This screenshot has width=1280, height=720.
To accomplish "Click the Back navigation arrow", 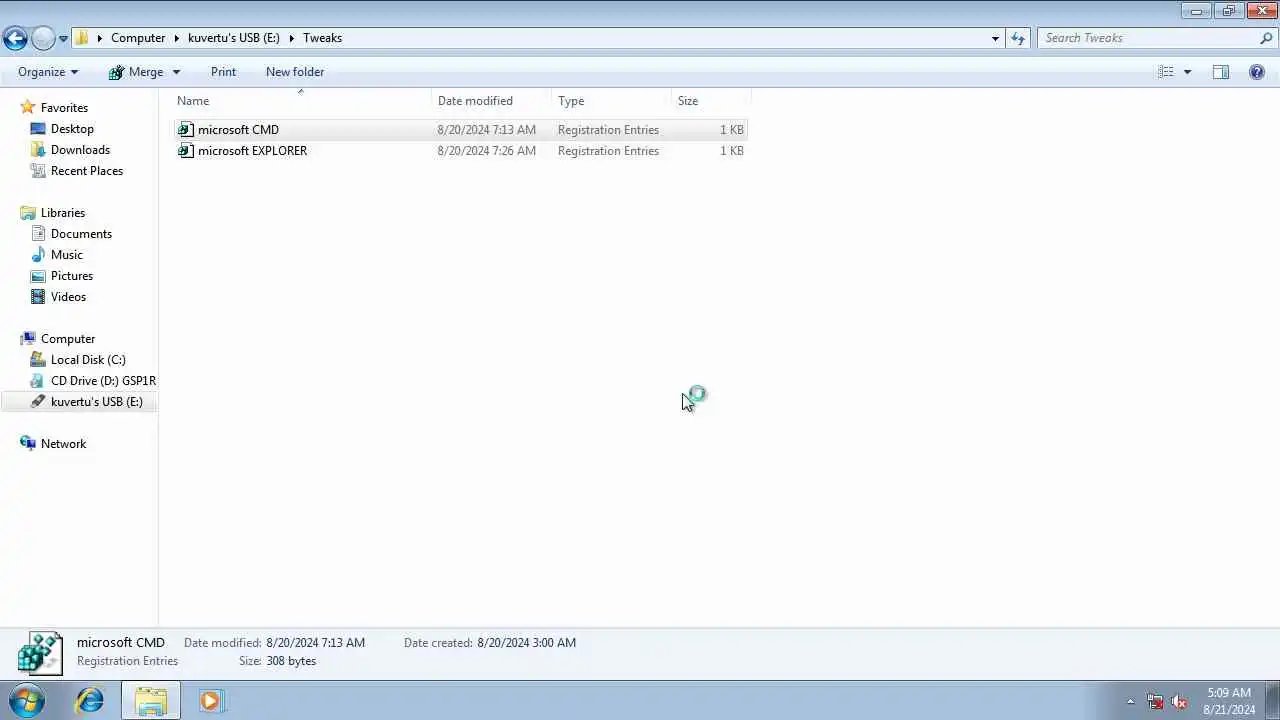I will [15, 38].
